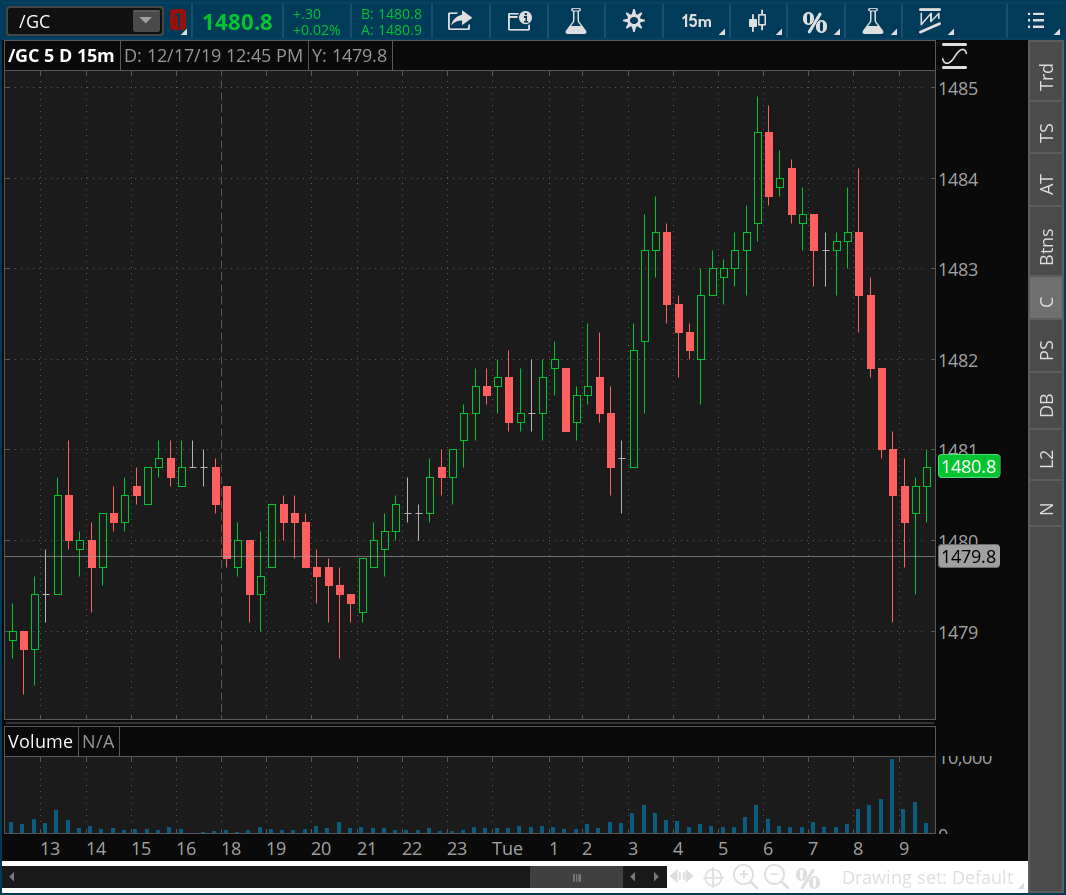Viewport: 1066px width, 895px height.
Task: Click the 1485 price axis label
Action: [x=958, y=88]
